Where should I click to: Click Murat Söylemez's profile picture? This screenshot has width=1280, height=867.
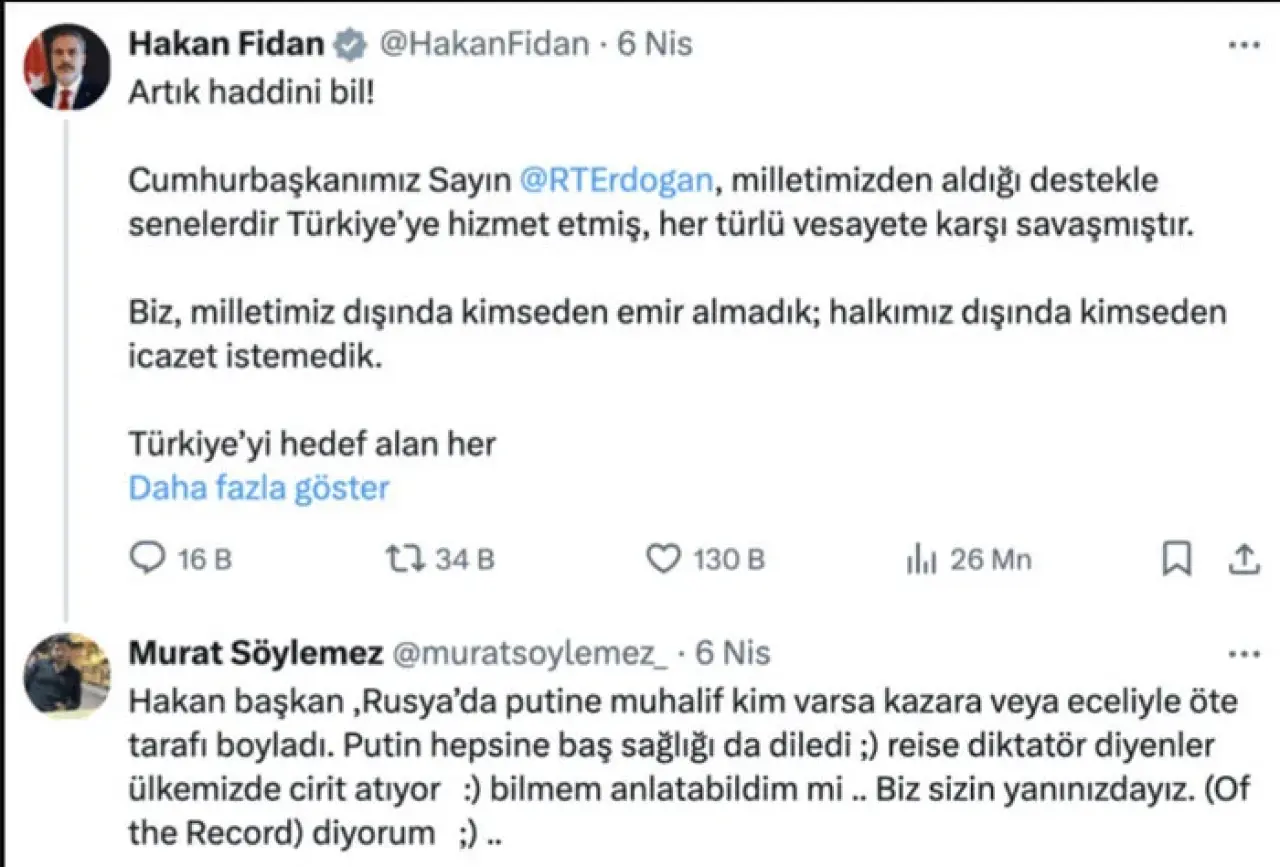point(67,676)
